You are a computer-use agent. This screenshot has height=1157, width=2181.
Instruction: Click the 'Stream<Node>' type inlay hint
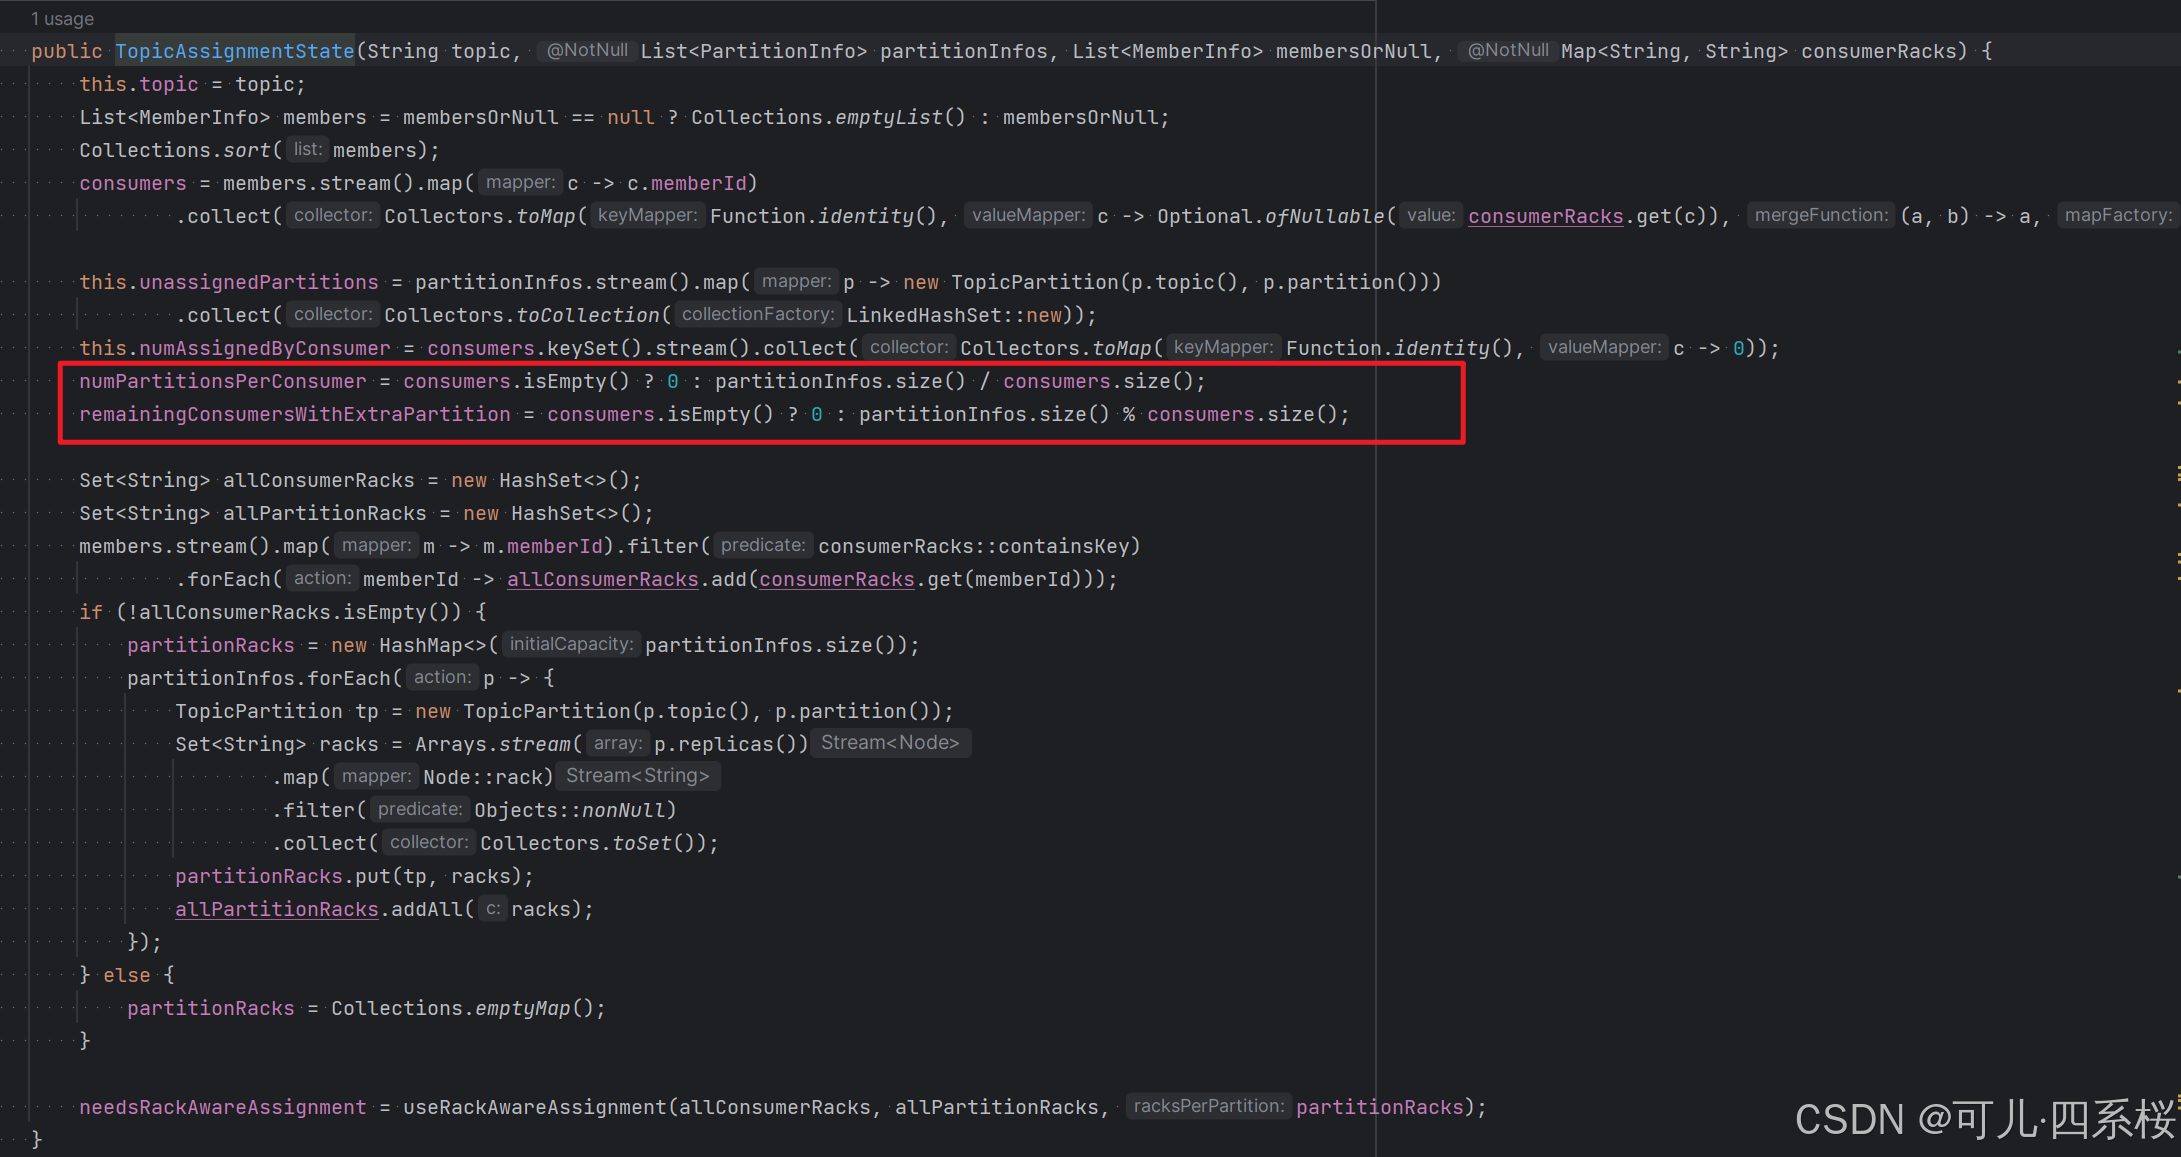coord(889,743)
